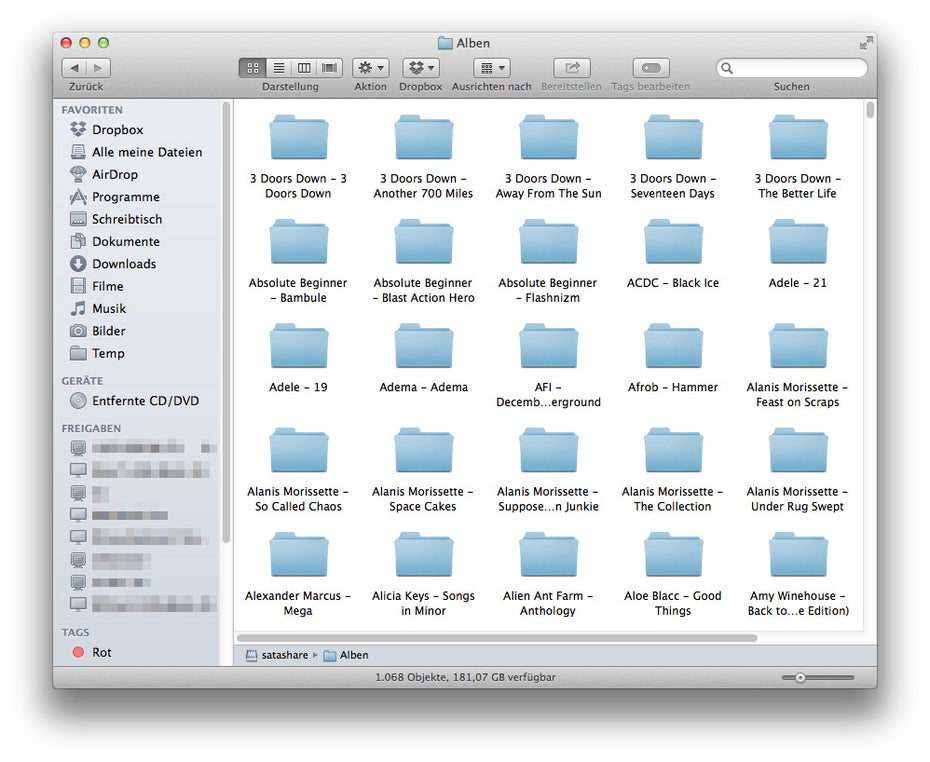930x762 pixels.
Task: Go forward with the right arrow button
Action: 98,68
